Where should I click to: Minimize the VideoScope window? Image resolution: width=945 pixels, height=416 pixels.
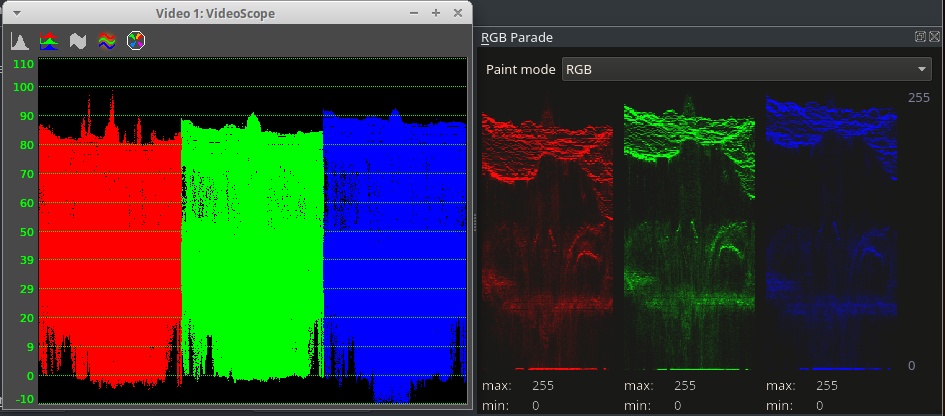click(x=415, y=13)
